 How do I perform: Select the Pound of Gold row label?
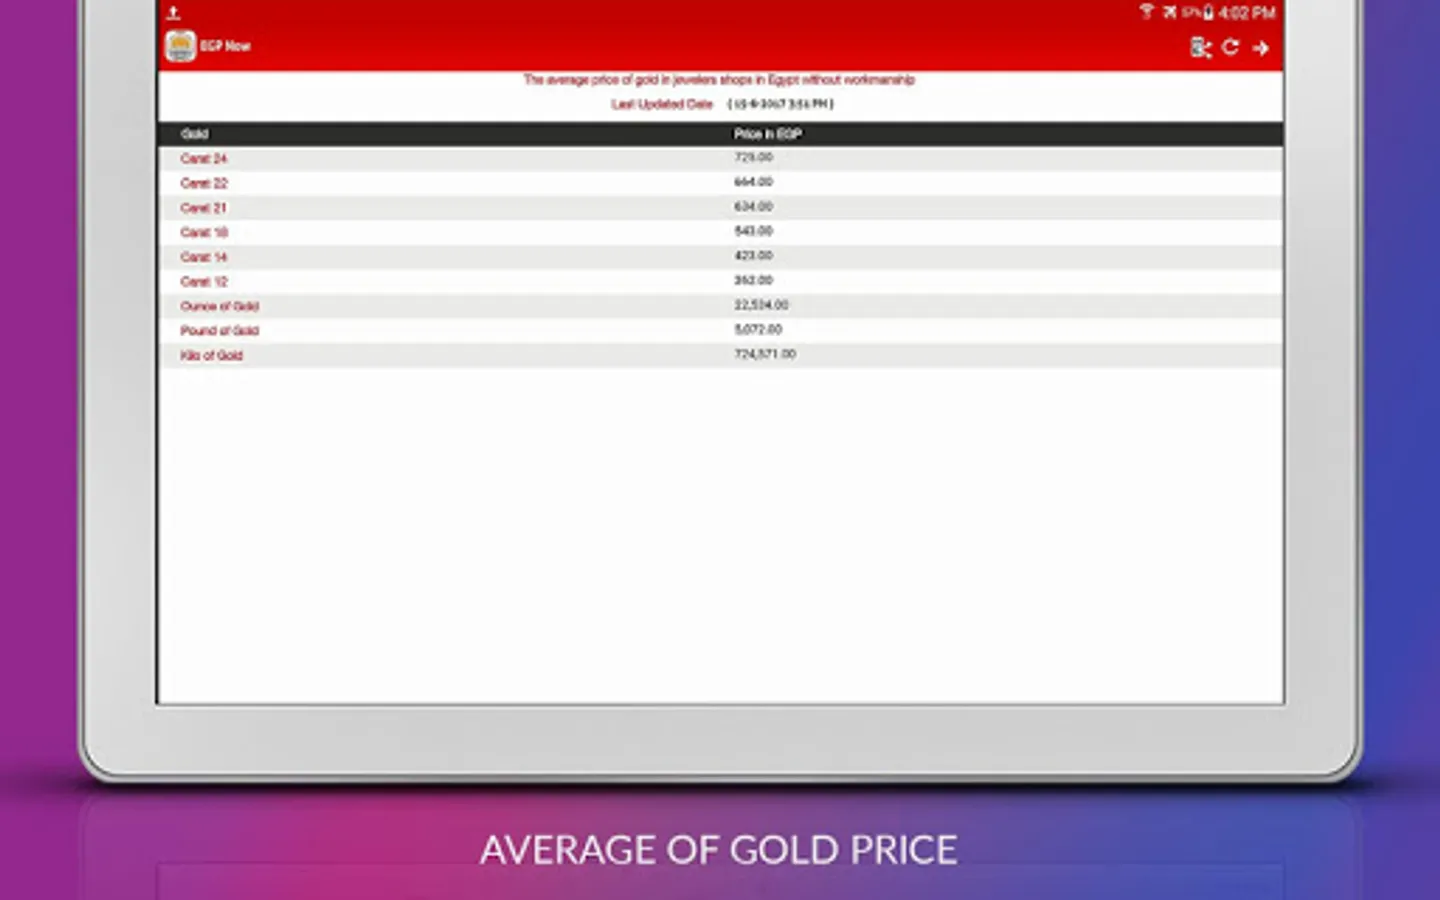[220, 331]
